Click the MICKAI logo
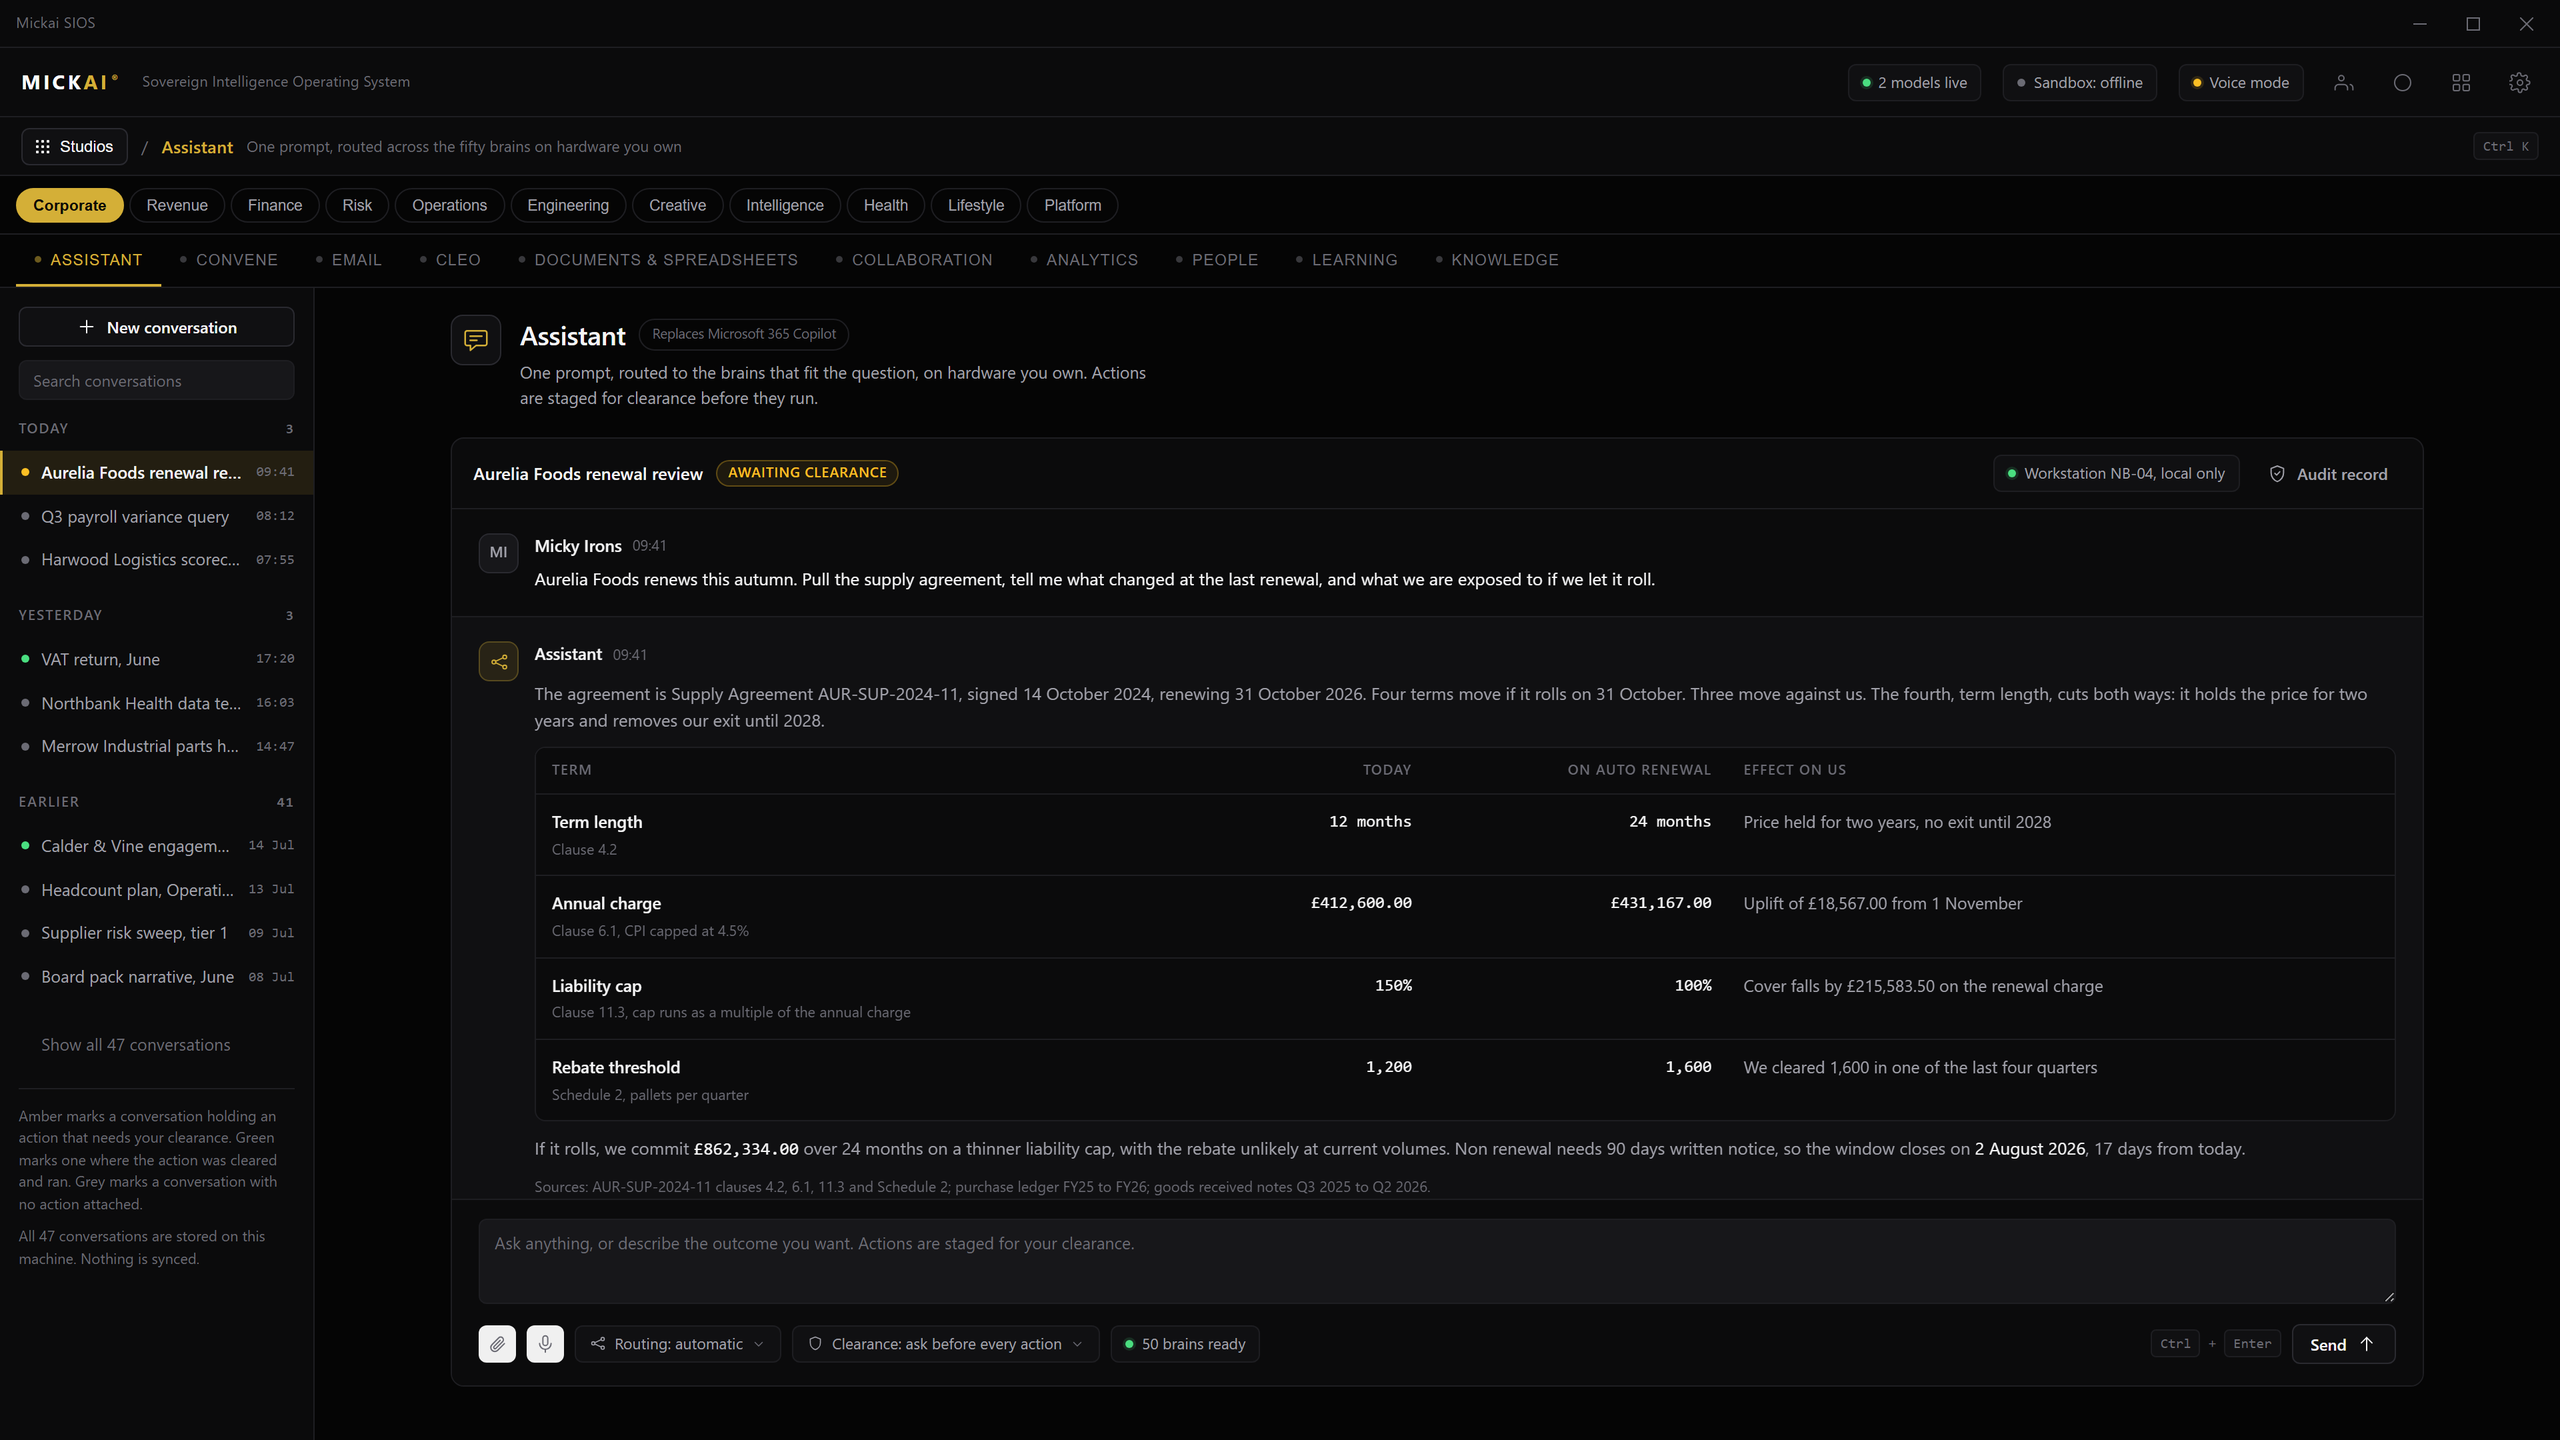 (x=70, y=82)
